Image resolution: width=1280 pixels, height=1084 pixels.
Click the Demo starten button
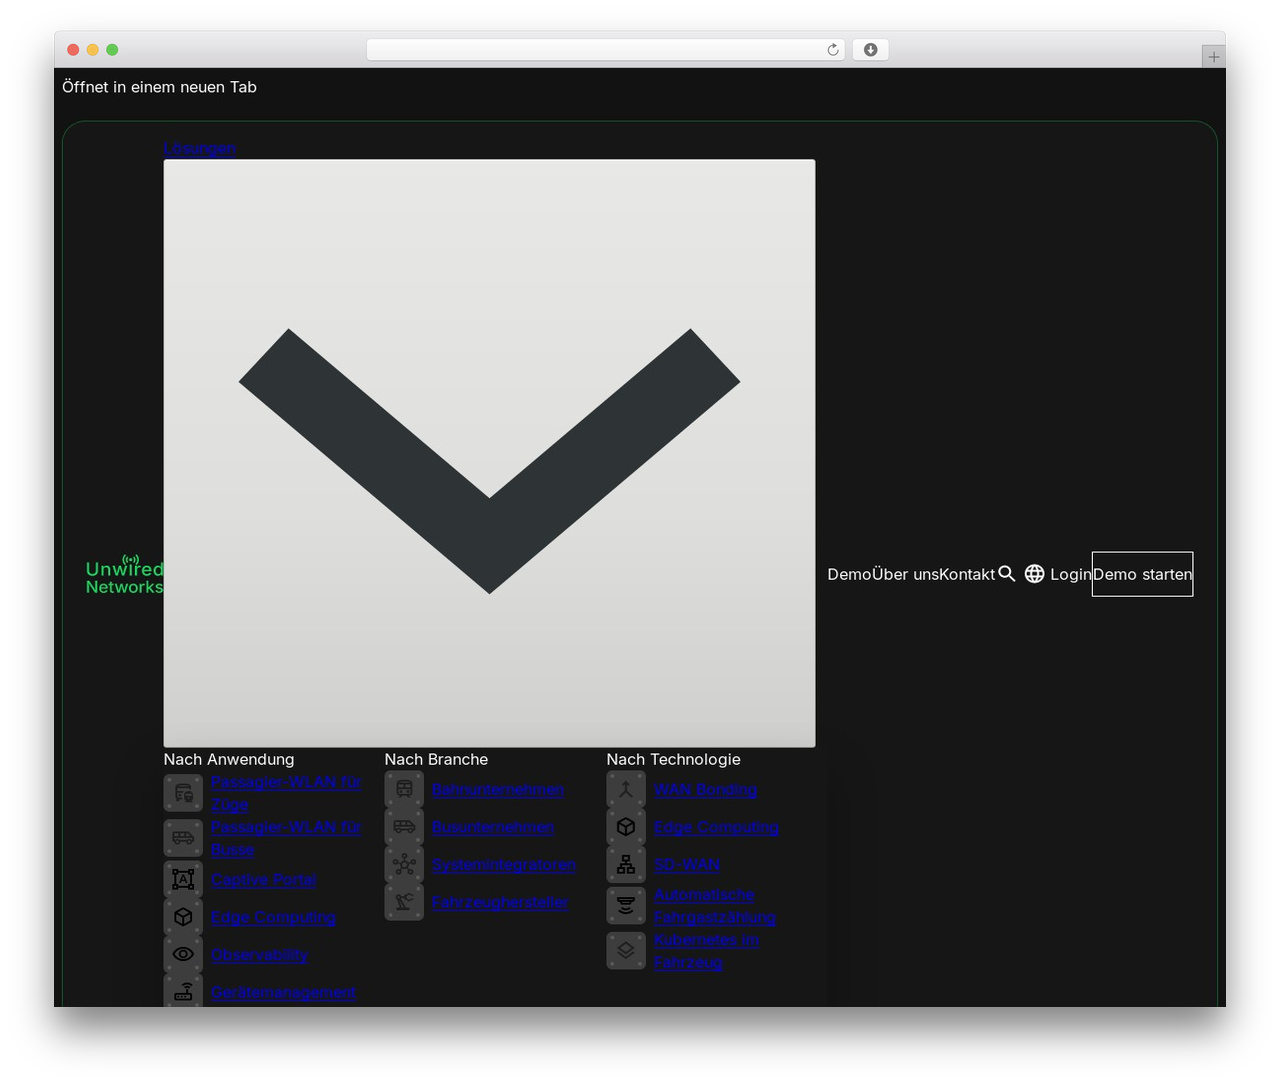tap(1142, 574)
